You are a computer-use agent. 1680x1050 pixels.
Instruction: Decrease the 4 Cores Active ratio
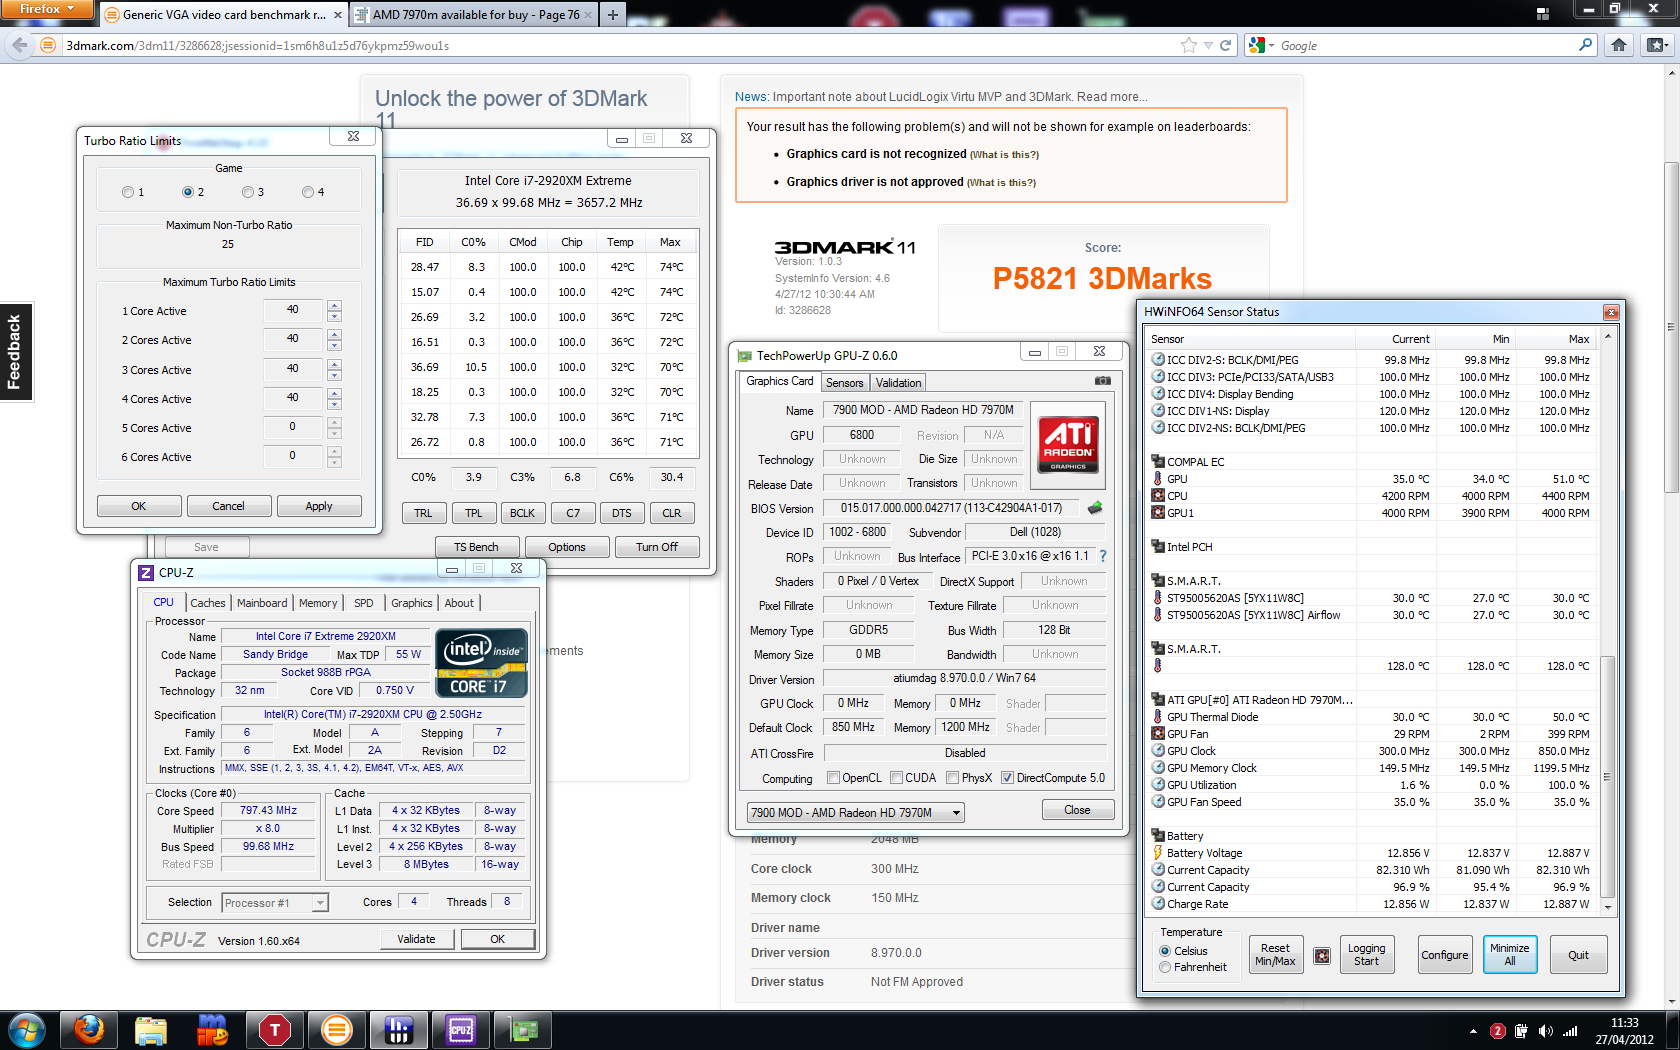(x=334, y=404)
